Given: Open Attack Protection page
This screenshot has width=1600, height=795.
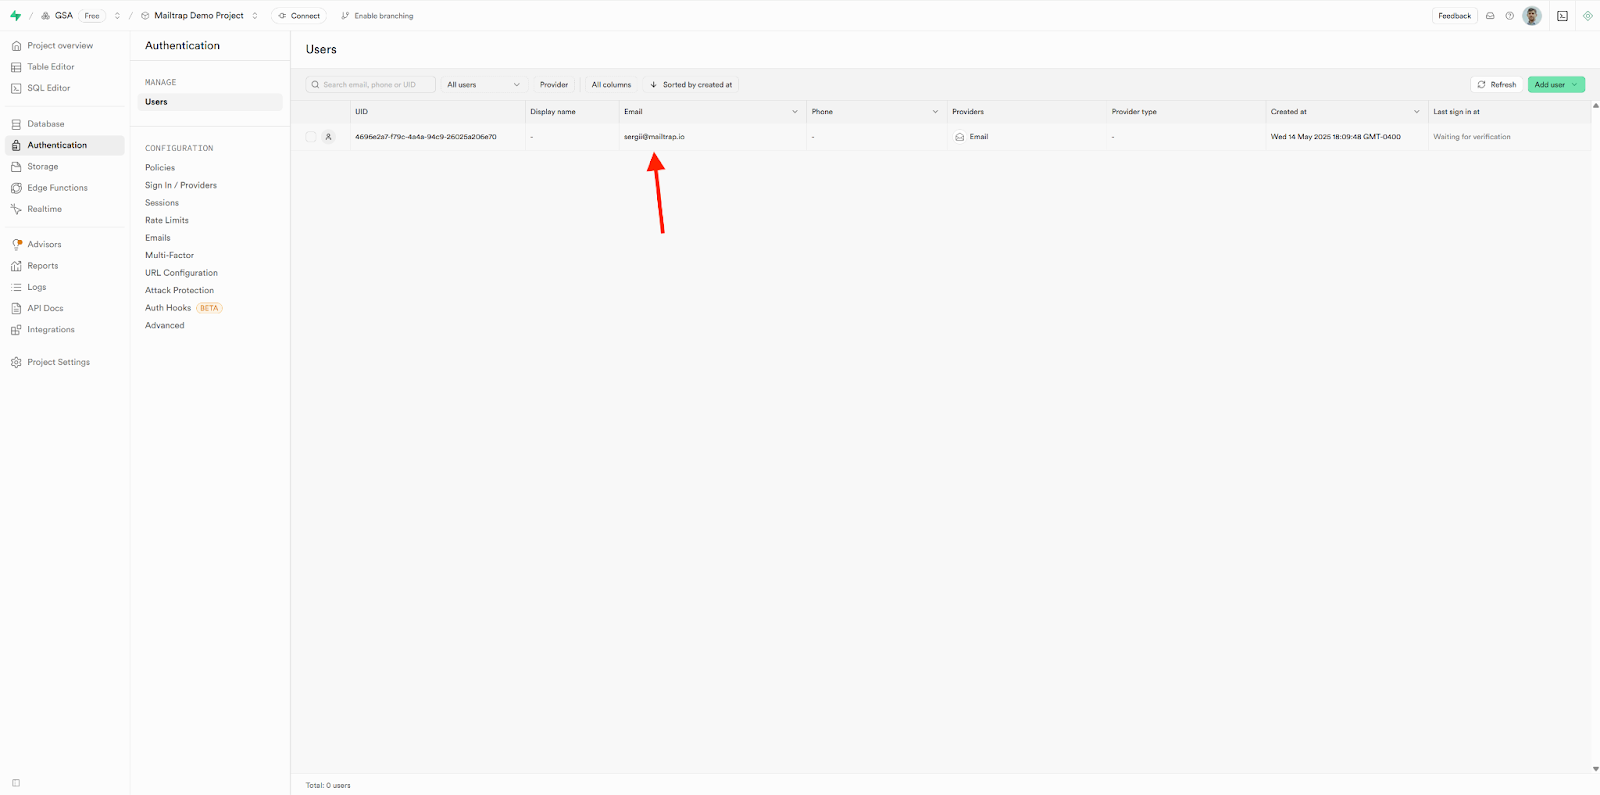Looking at the screenshot, I should point(179,290).
